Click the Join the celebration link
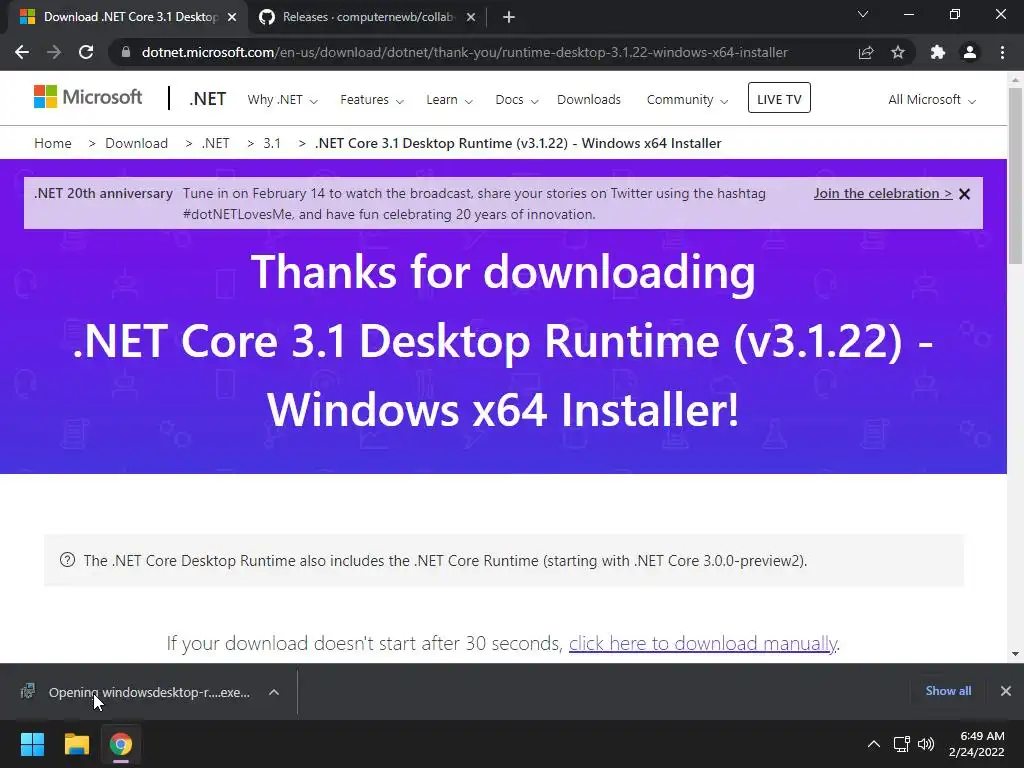1024x768 pixels. 882,193
